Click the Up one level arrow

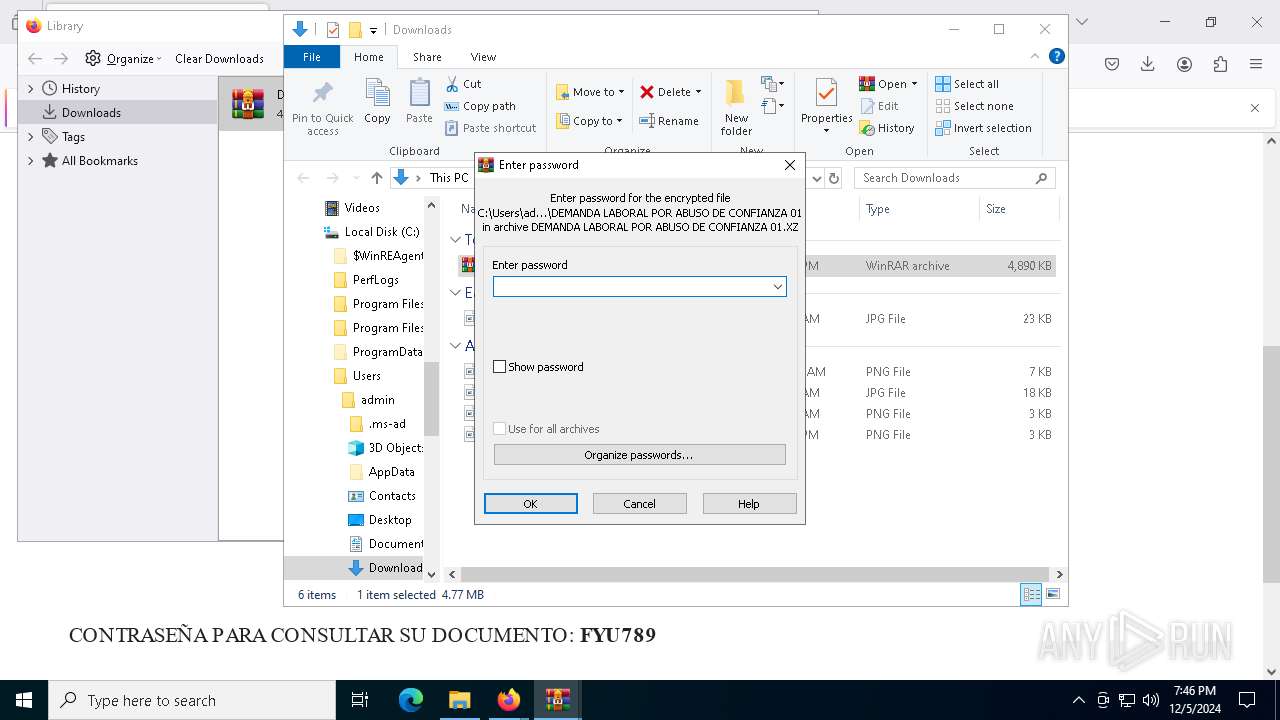tap(376, 178)
